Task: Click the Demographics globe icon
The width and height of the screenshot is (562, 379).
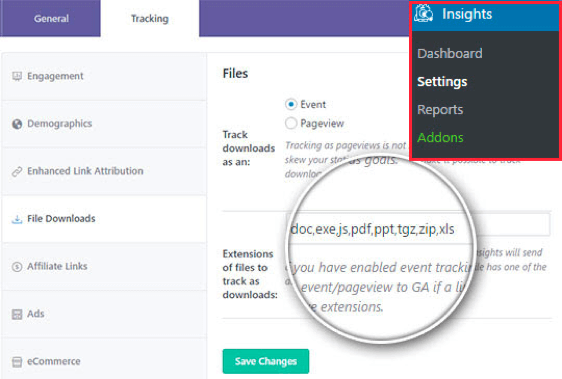Action: tap(17, 124)
